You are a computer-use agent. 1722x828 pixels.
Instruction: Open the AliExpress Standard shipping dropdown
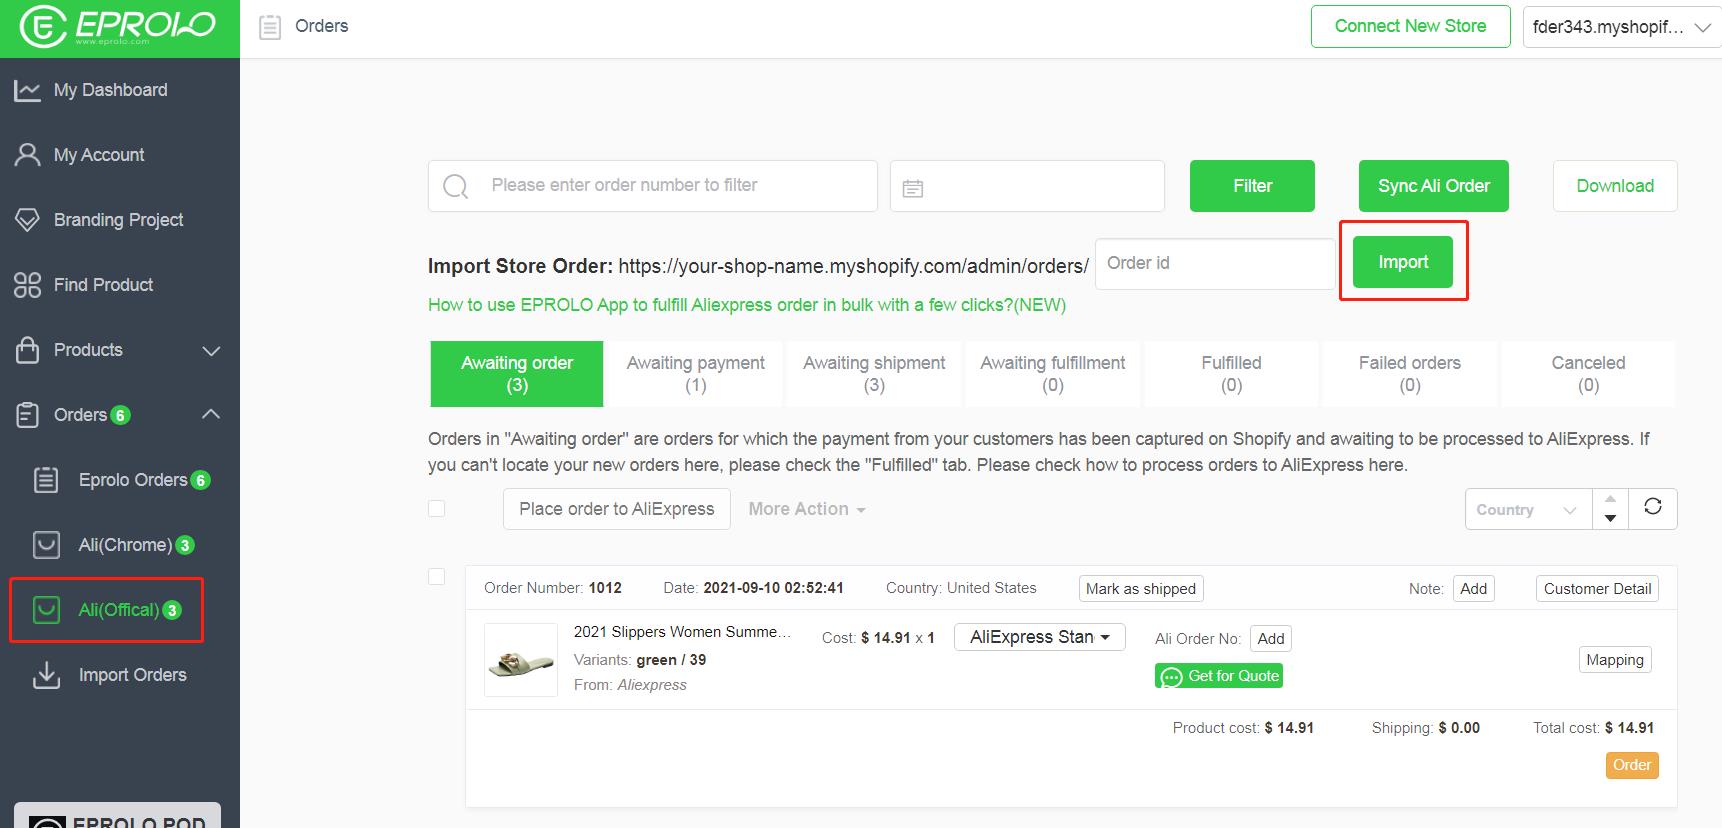tap(1039, 637)
